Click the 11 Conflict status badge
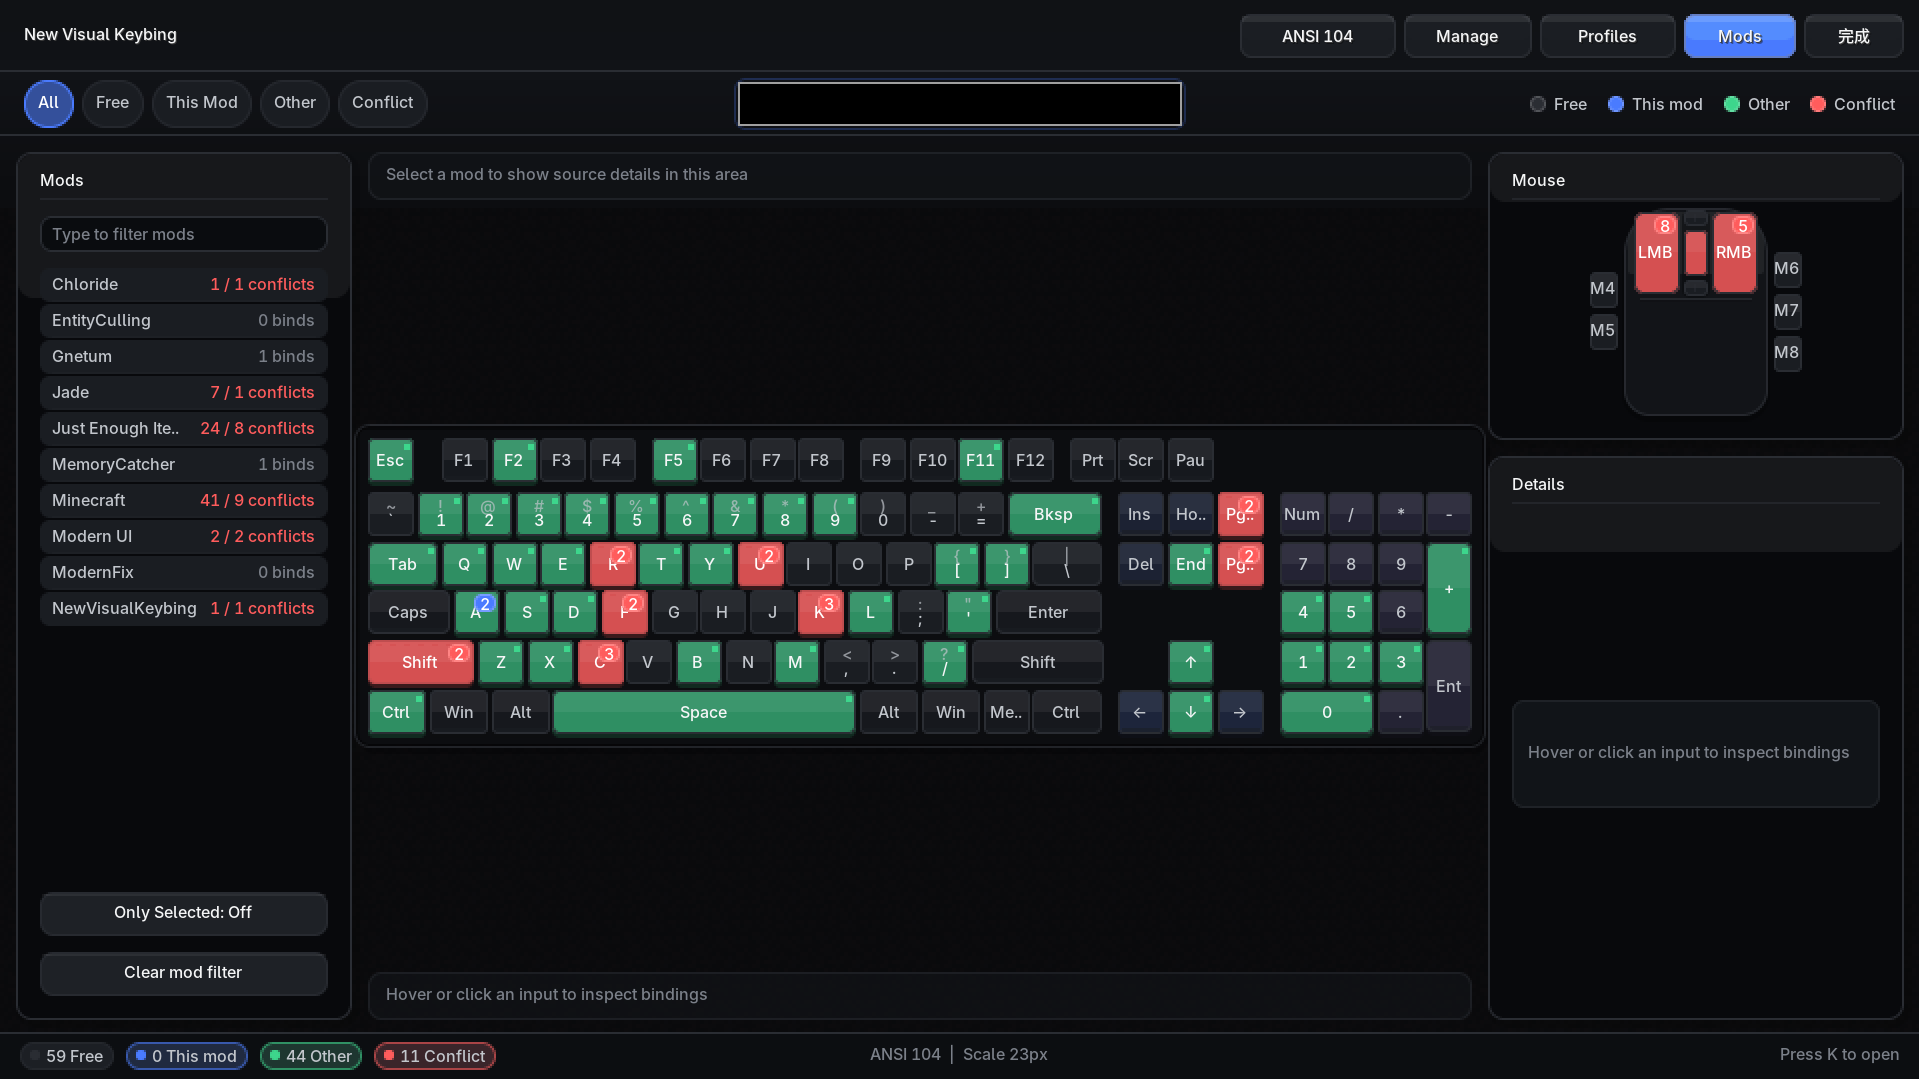 (435, 1056)
